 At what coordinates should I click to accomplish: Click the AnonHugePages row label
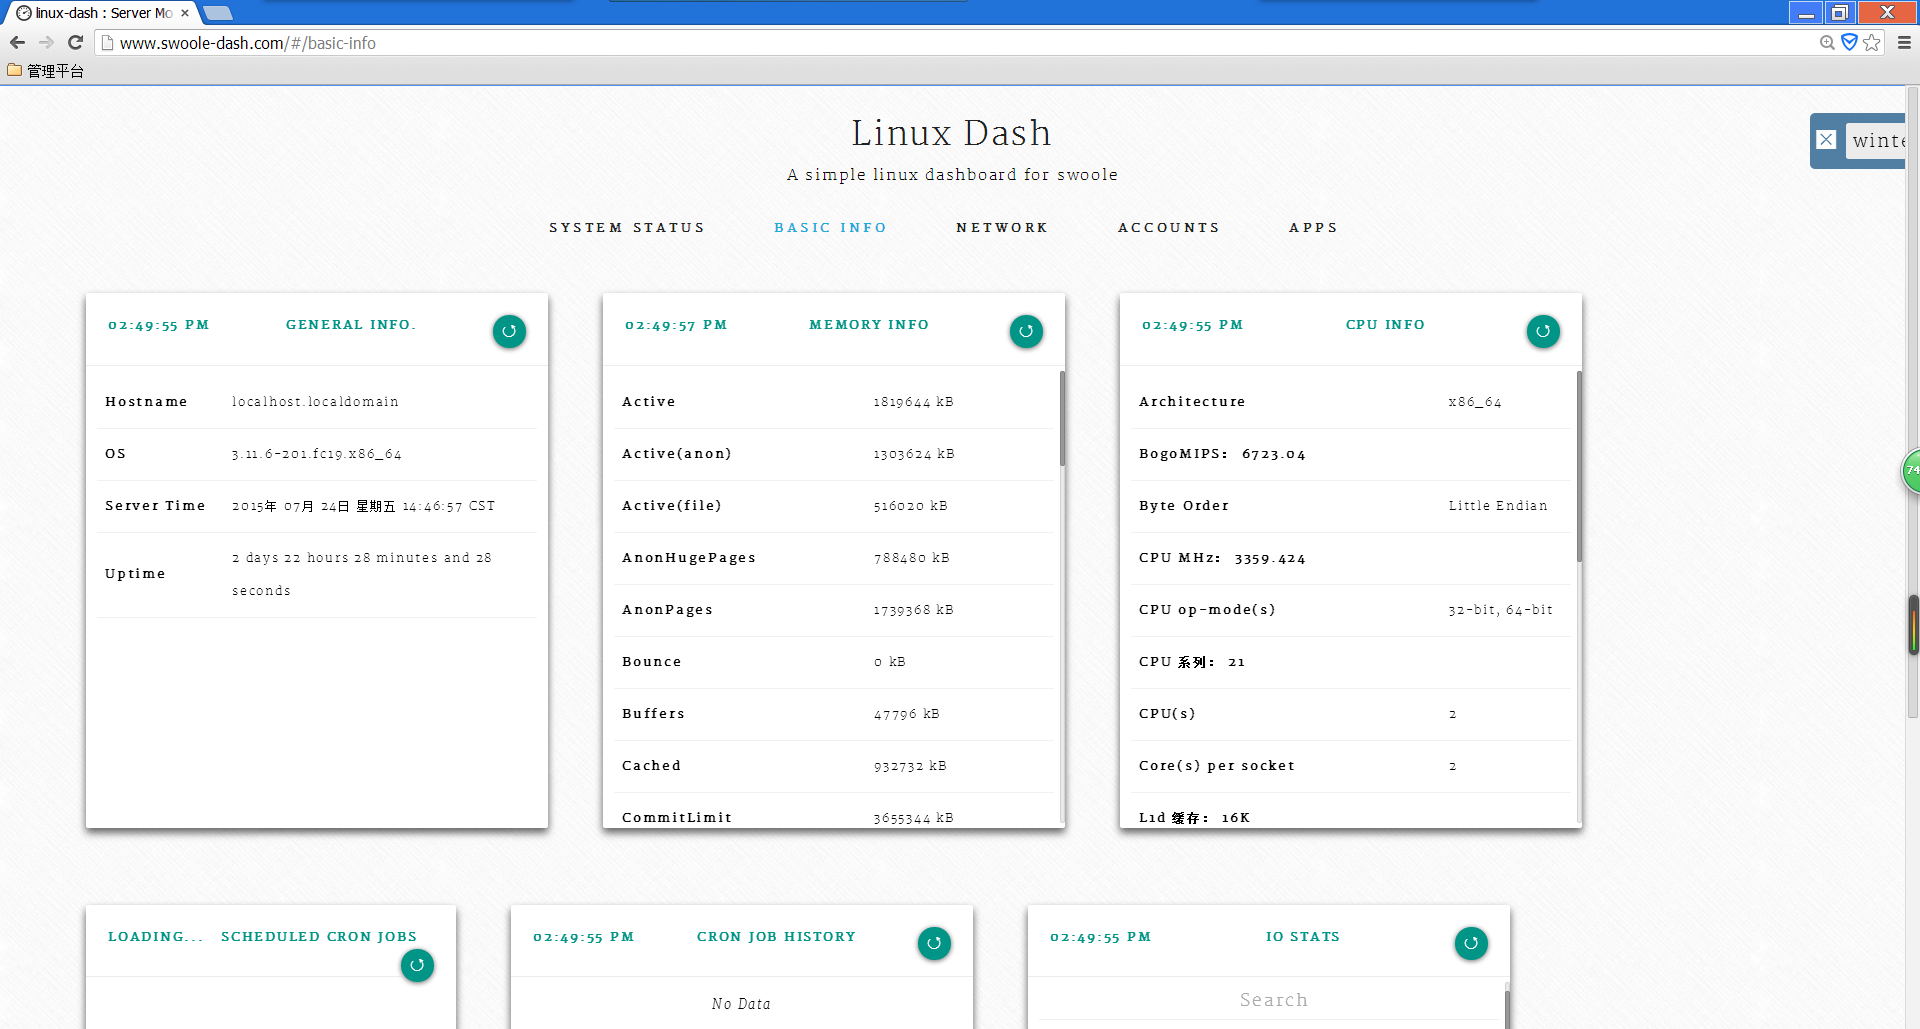click(x=689, y=558)
